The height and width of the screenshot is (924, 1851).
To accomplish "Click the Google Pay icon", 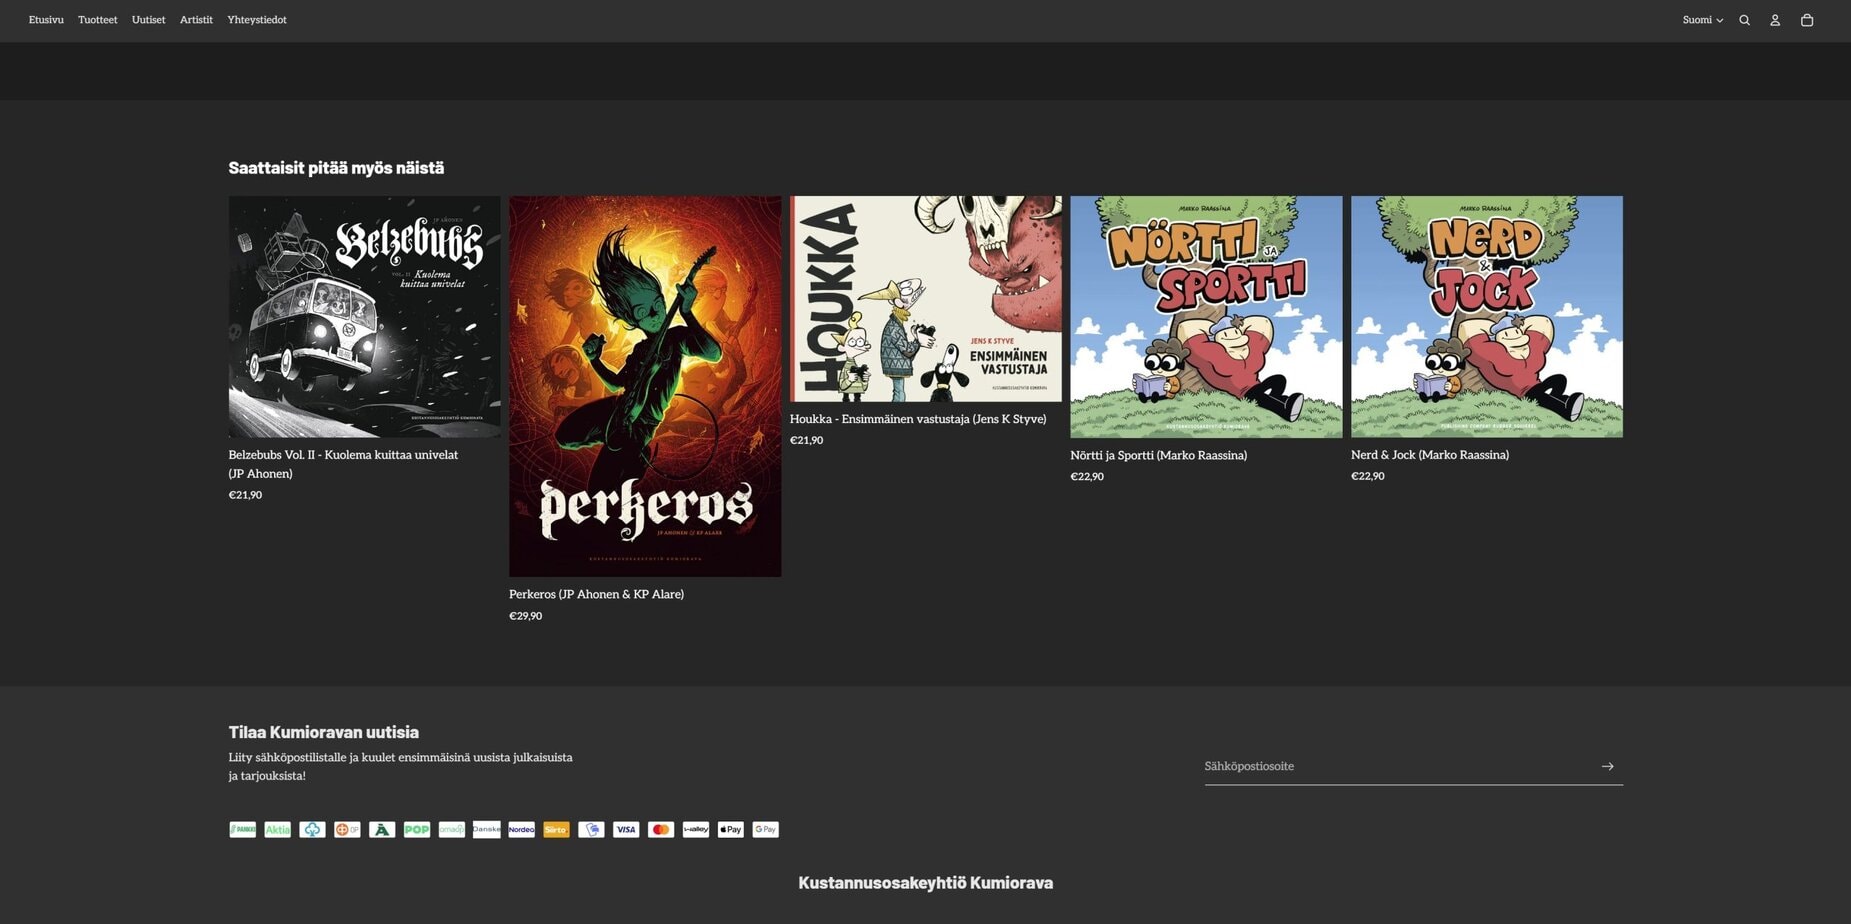I will (766, 829).
